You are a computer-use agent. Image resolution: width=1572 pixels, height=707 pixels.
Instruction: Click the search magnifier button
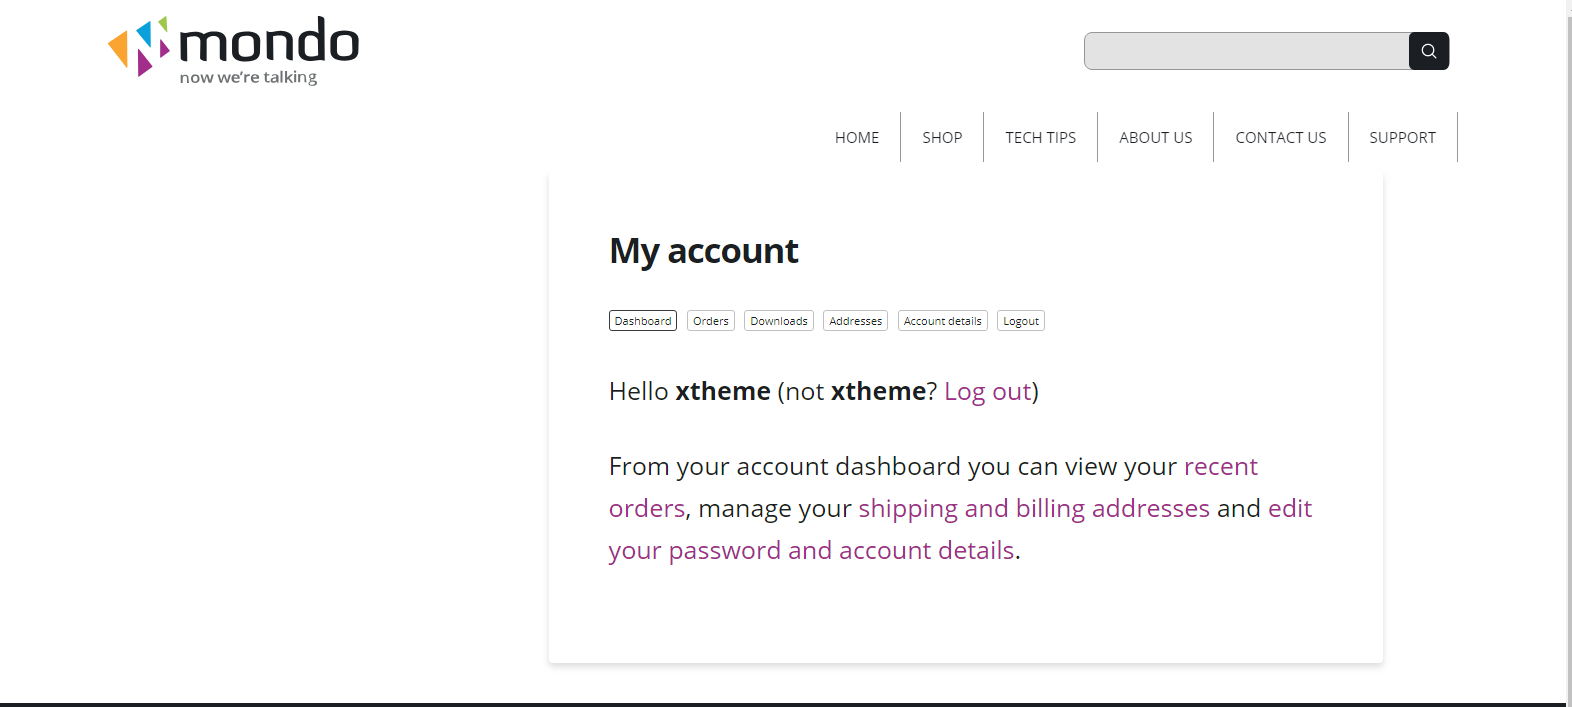point(1428,51)
